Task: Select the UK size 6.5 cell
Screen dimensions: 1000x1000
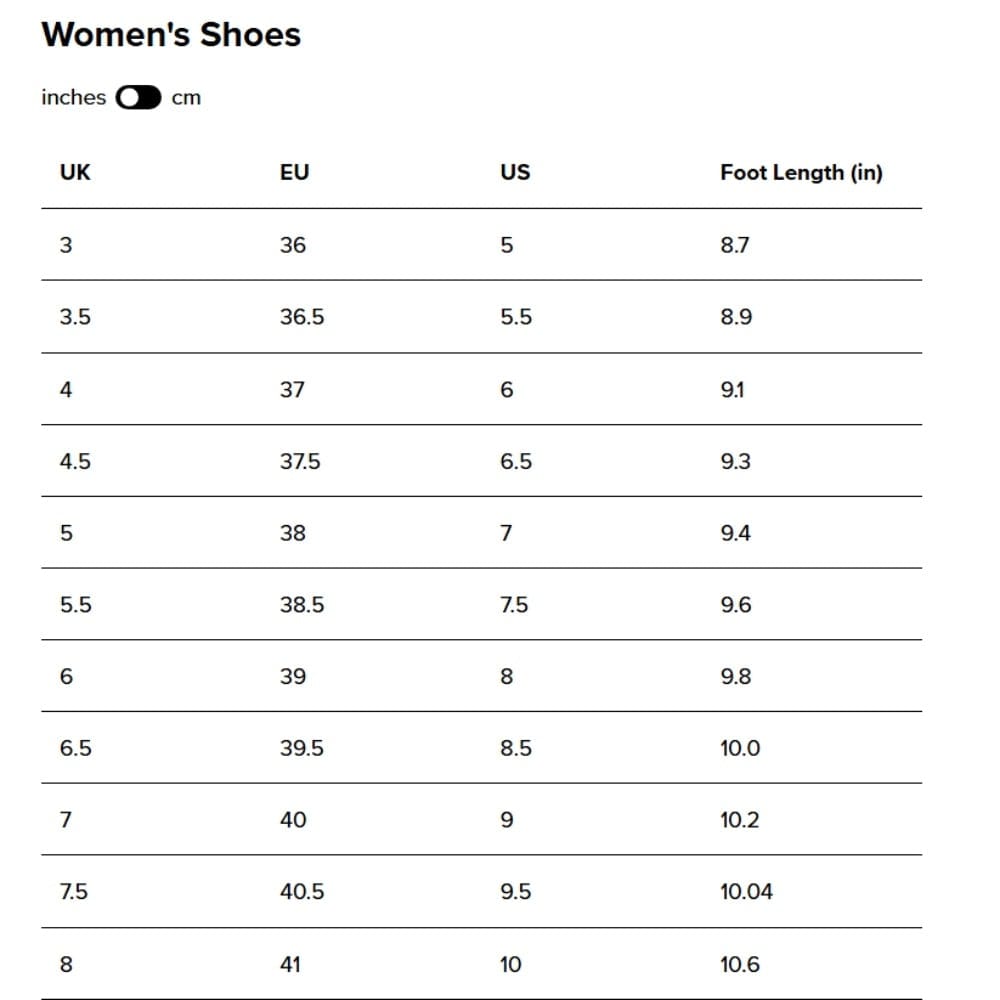Action: click(x=76, y=748)
